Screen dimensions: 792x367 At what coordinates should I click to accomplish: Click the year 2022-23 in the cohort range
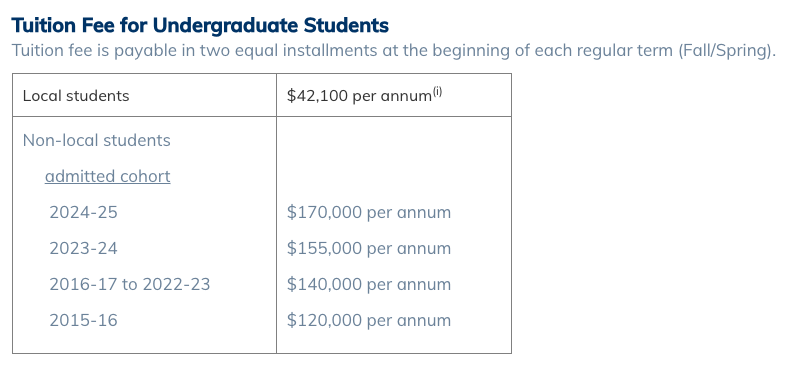176,284
